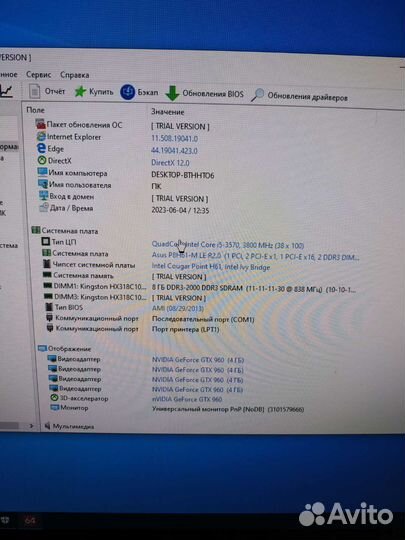Select the Системная память row icon
Image resolution: width=405 pixels, height=540 pixels.
[x=47, y=275]
